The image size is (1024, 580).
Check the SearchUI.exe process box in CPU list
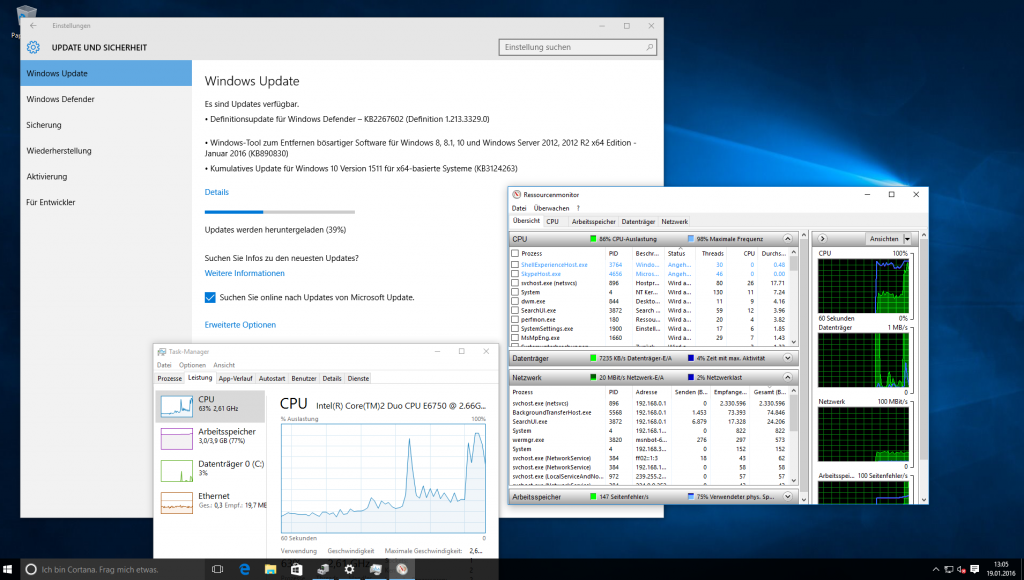click(515, 311)
